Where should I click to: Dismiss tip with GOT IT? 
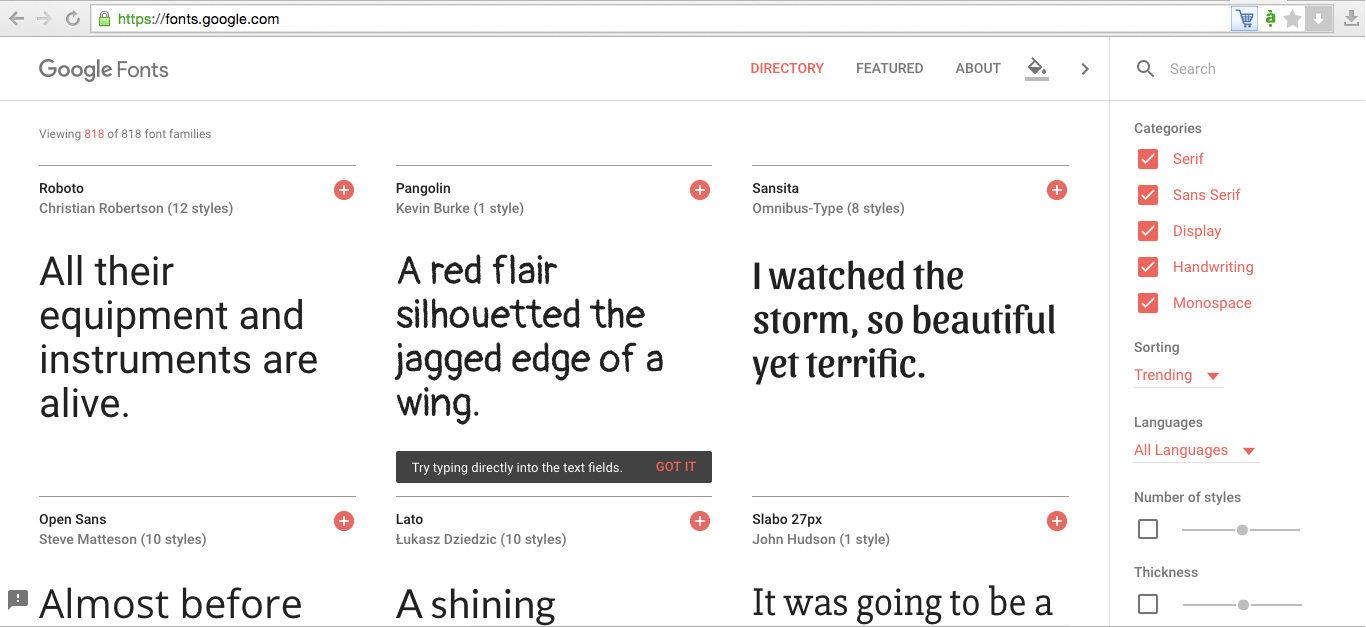coord(676,467)
